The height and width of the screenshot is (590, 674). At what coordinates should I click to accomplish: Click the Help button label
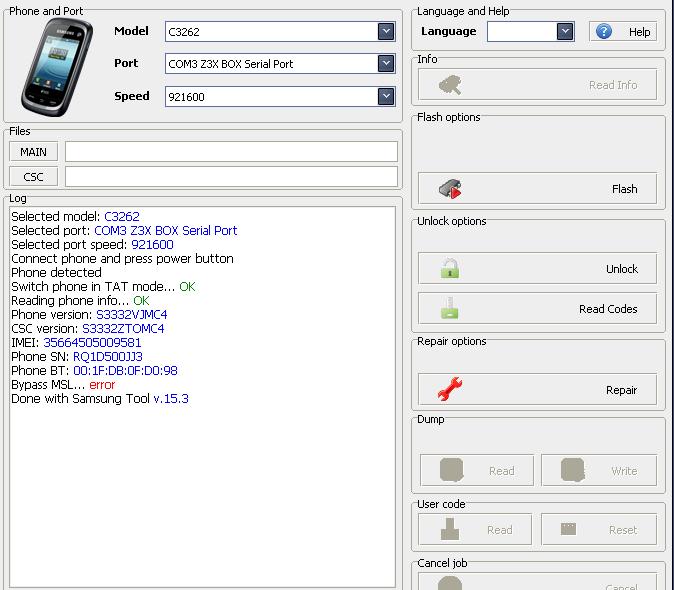click(639, 32)
